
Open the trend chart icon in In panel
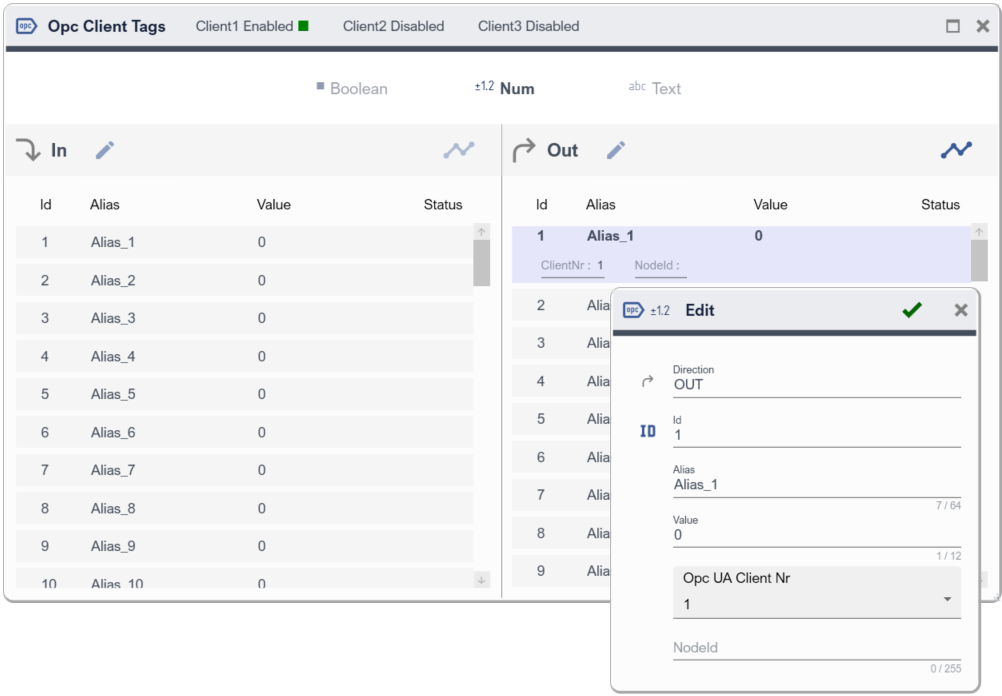459,150
